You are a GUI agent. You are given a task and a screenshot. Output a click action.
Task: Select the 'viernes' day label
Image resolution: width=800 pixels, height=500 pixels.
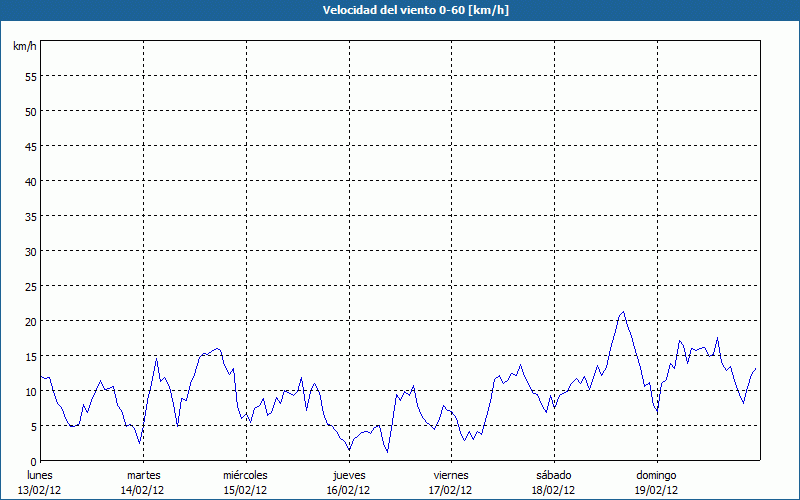451,475
